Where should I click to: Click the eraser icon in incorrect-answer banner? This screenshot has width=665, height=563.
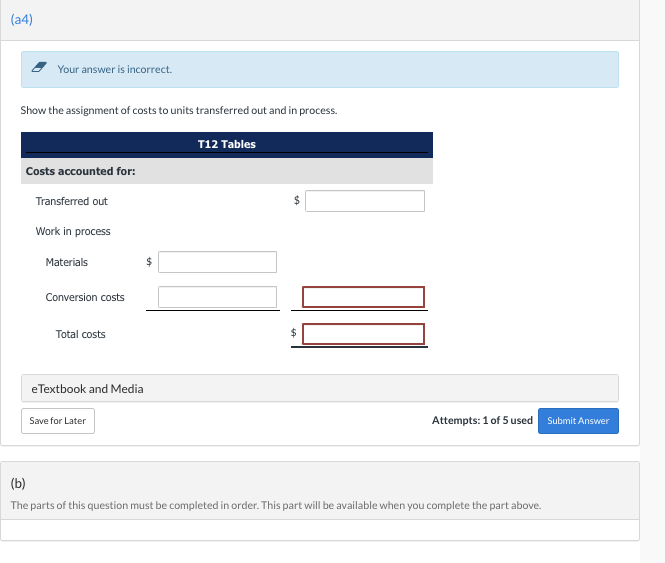pyautogui.click(x=39, y=67)
